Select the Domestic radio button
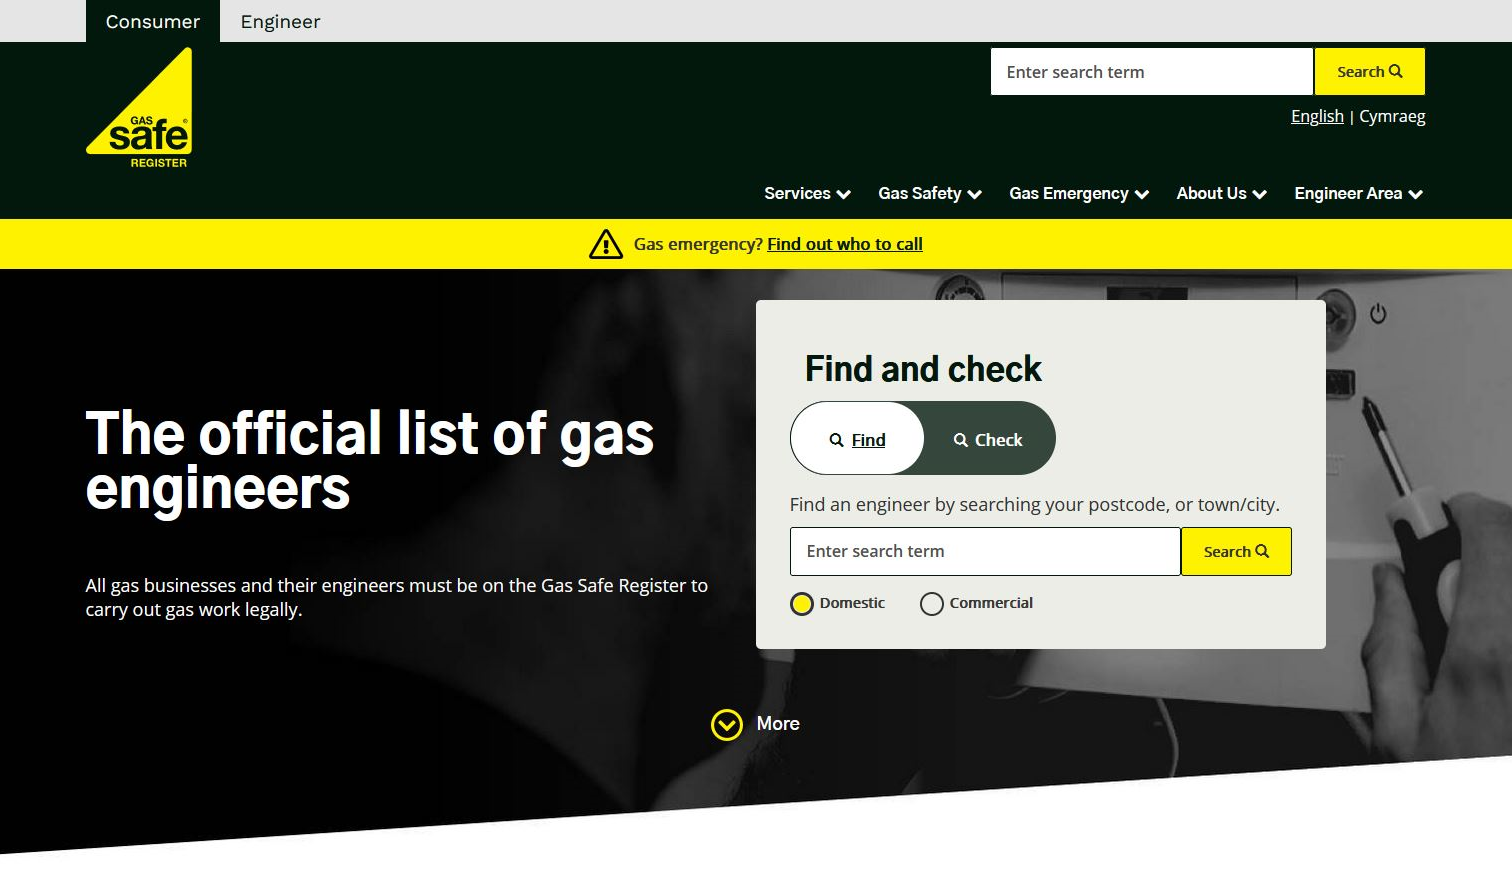 tap(802, 604)
